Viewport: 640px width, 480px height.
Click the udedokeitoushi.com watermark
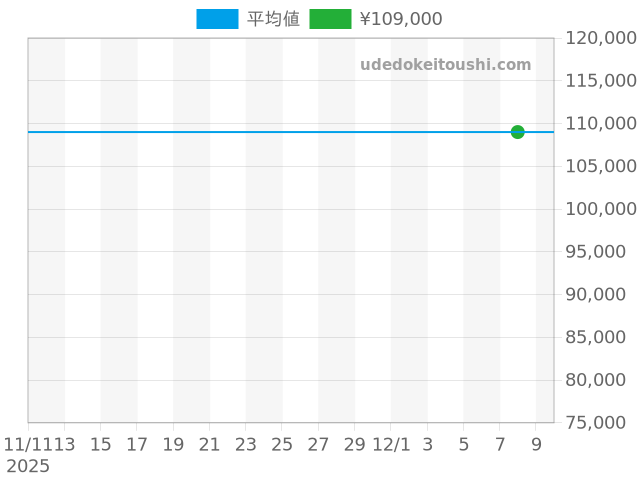tap(445, 65)
